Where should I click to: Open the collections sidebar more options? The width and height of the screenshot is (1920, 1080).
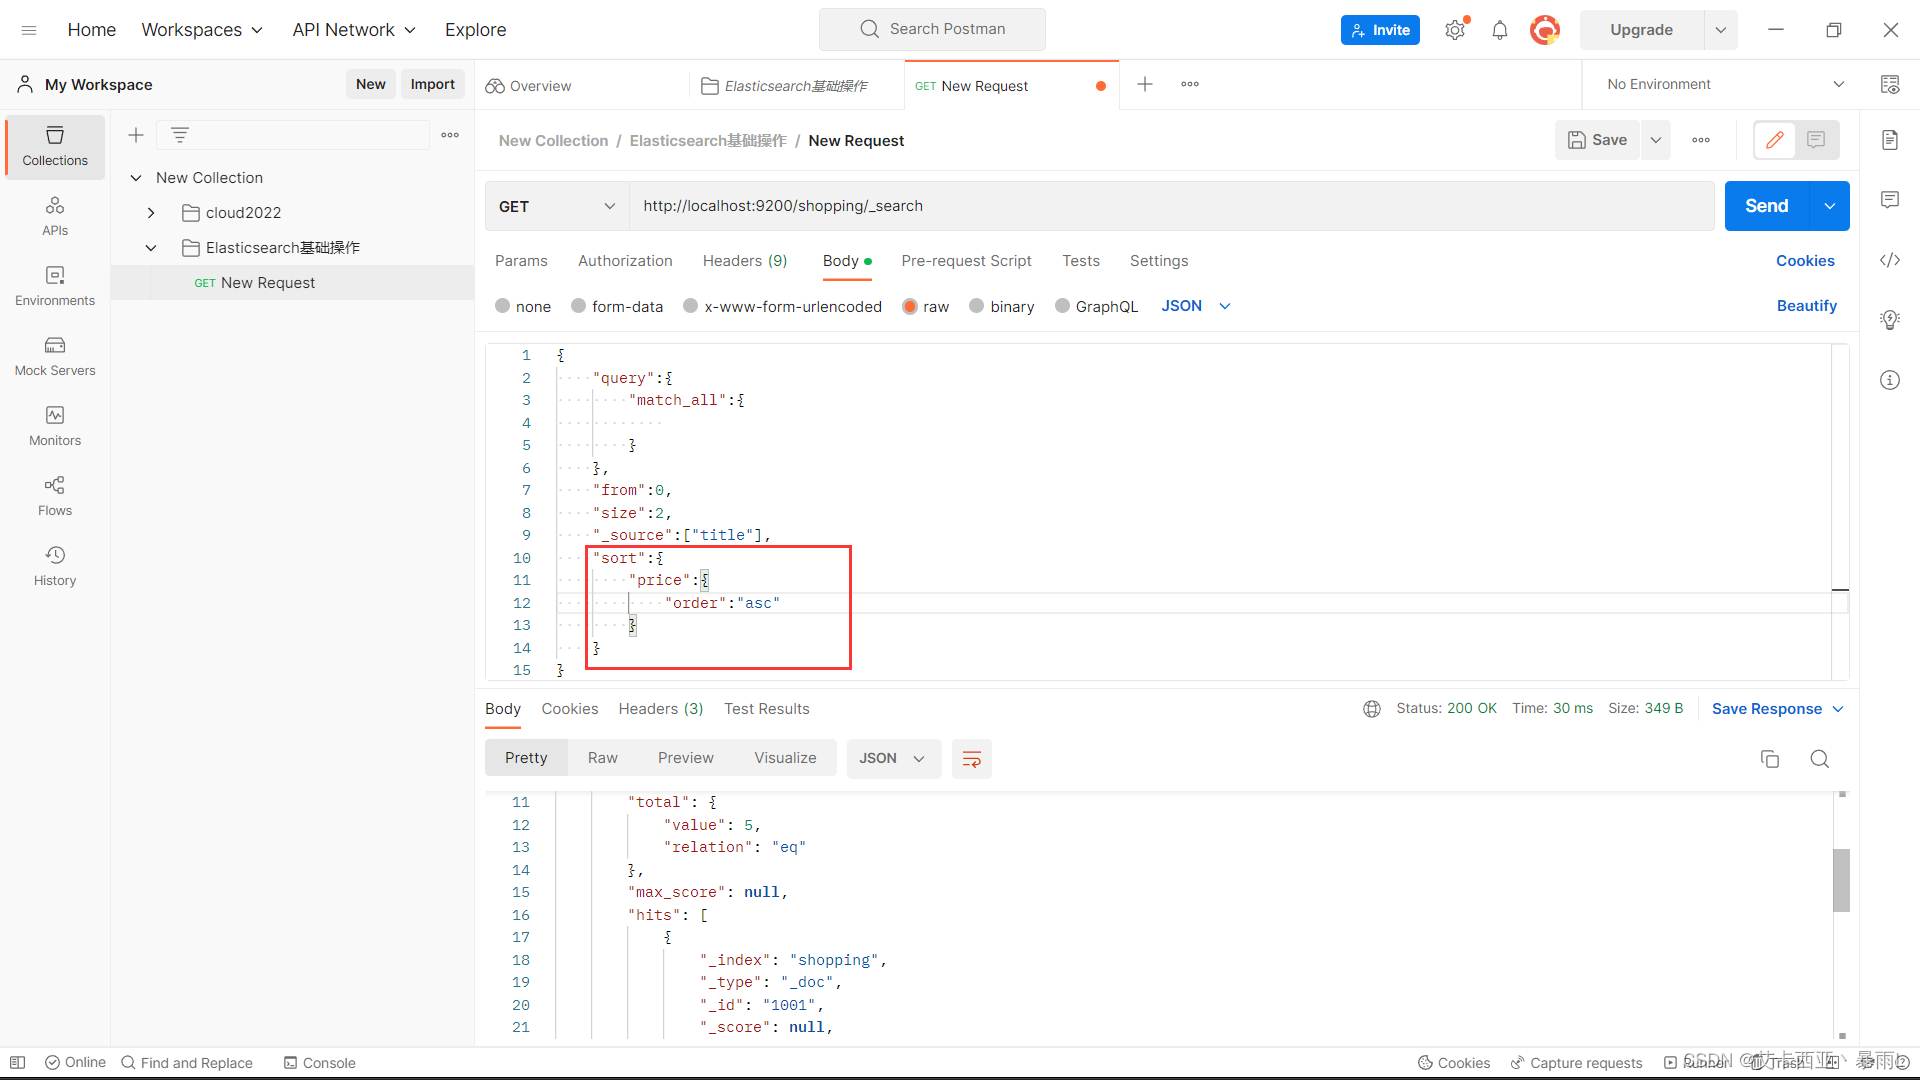pyautogui.click(x=450, y=135)
